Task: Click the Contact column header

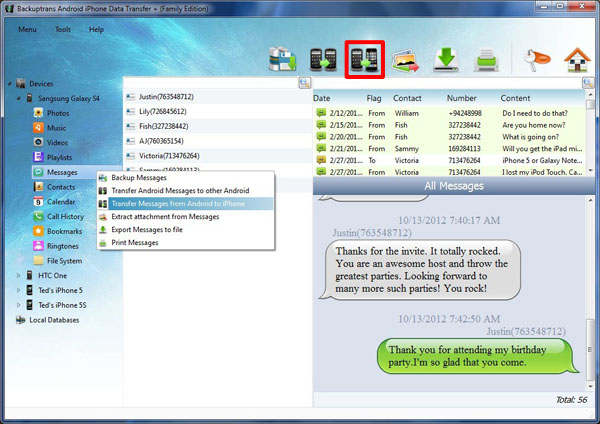Action: (407, 98)
